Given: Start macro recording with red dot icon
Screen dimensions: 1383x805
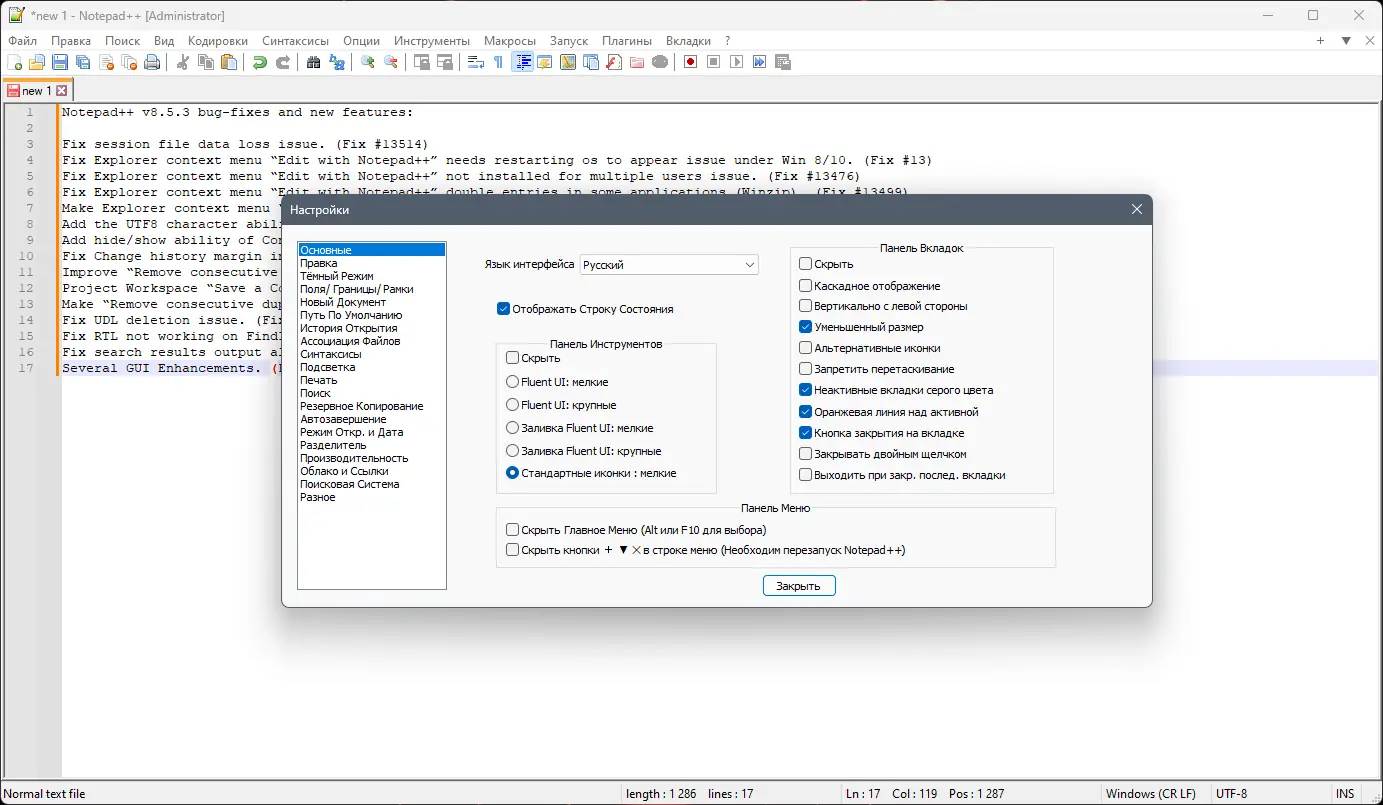Looking at the screenshot, I should [x=691, y=62].
